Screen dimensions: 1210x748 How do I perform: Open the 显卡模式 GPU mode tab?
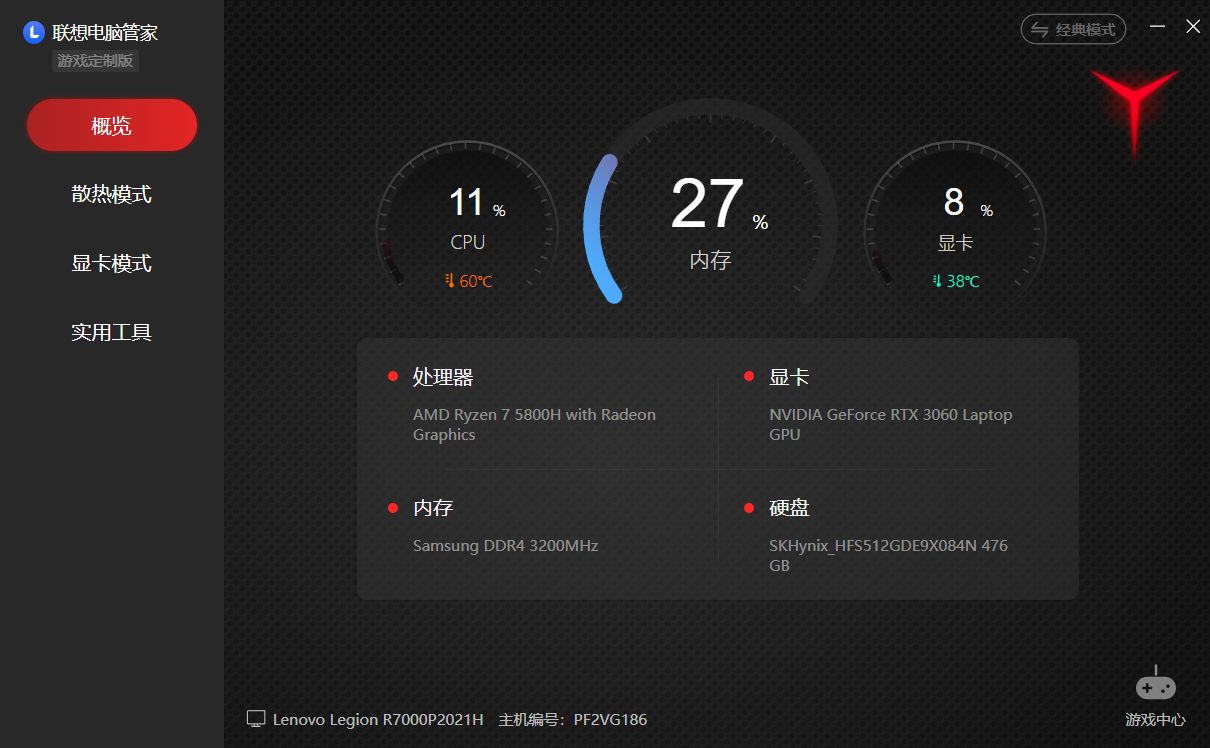point(112,263)
